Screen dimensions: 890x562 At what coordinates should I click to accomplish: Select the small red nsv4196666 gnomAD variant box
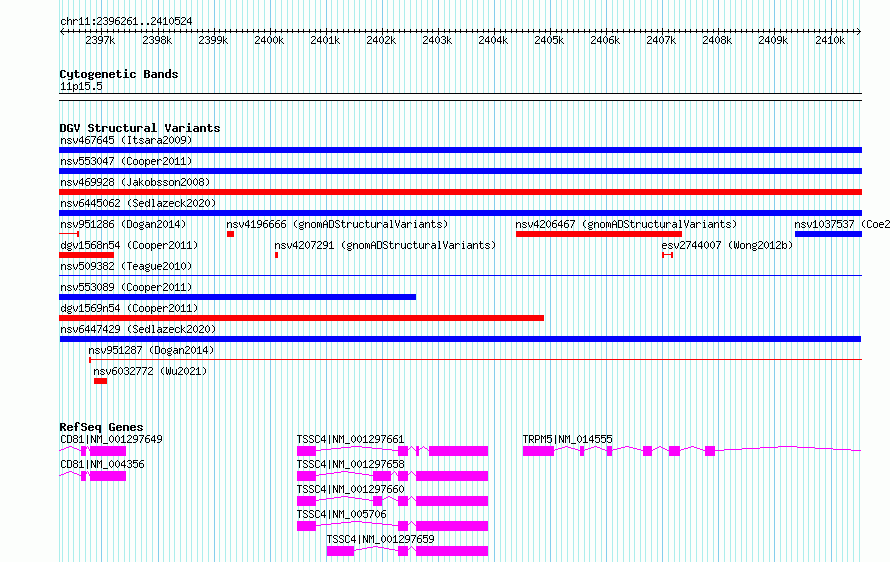coord(230,234)
